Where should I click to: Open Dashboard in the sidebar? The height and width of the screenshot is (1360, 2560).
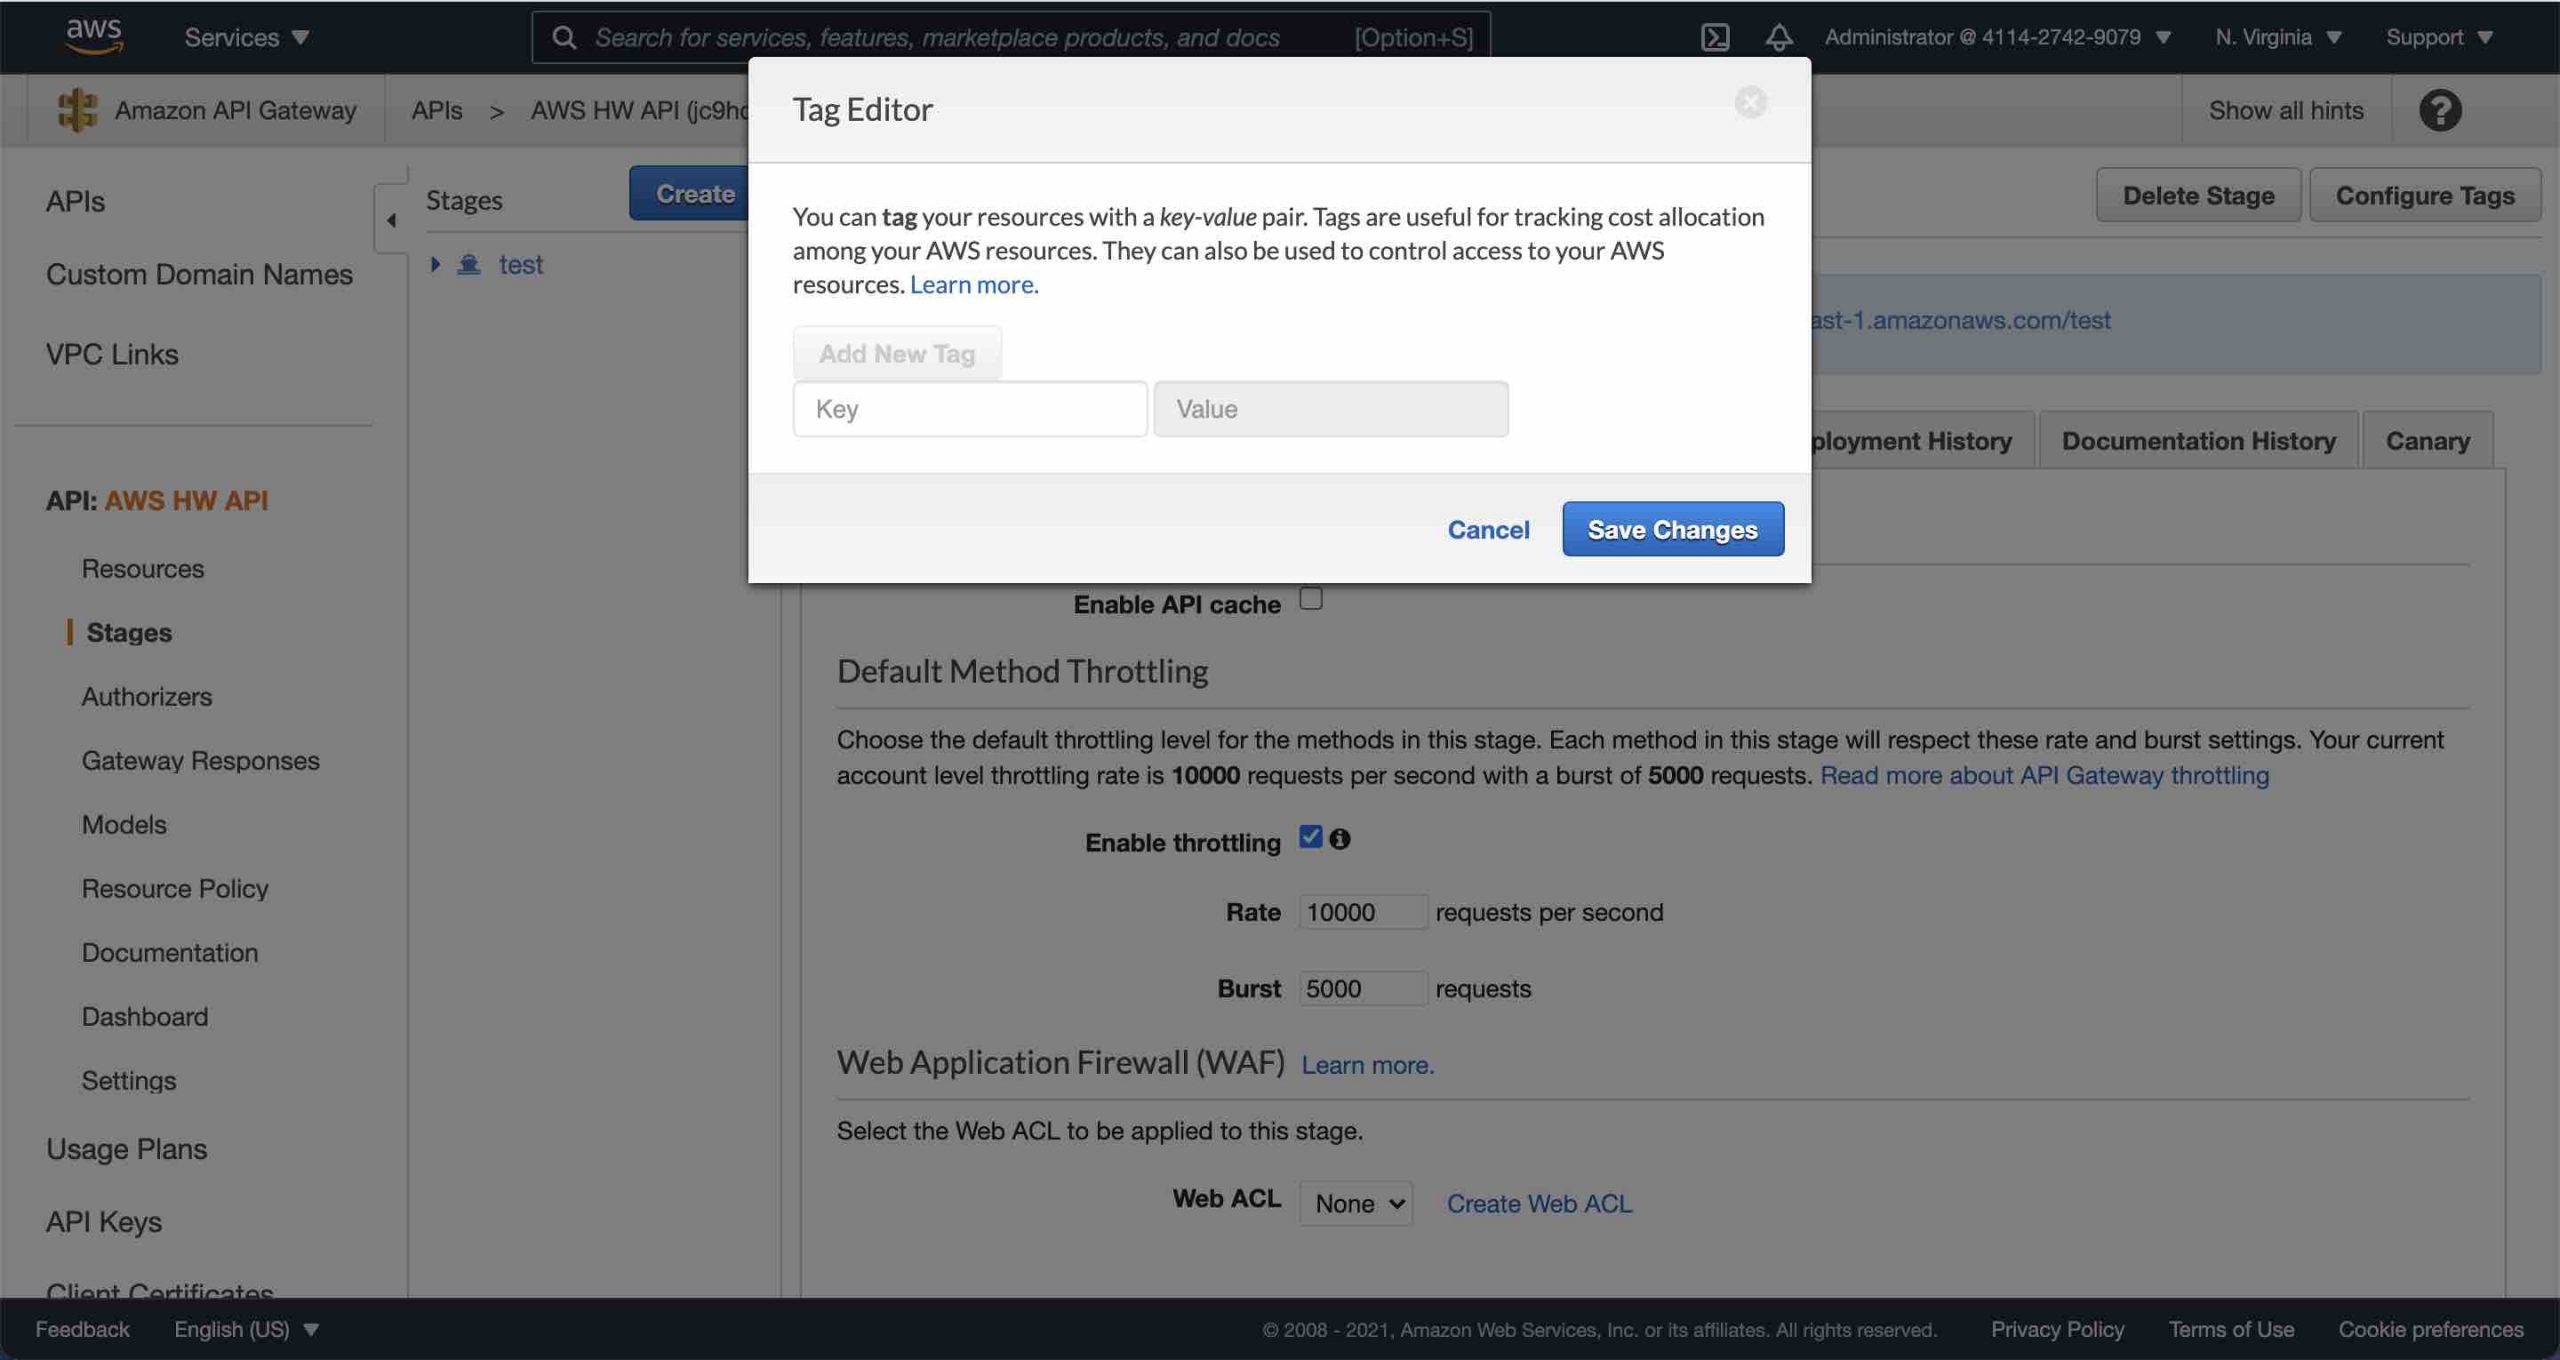point(145,1016)
